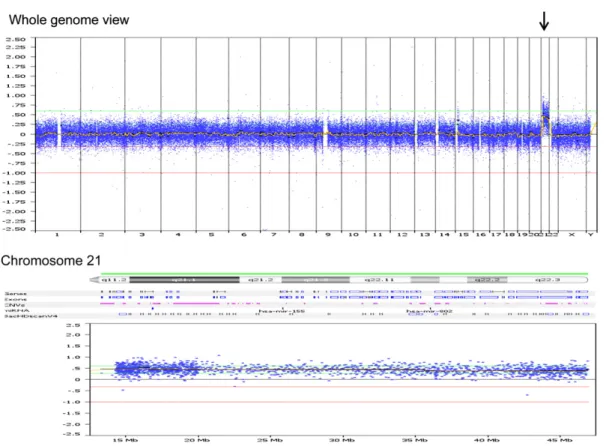Screen dimensions: 615x446
Task: Click the q11.2 band on the ideogram
Action: click(114, 280)
